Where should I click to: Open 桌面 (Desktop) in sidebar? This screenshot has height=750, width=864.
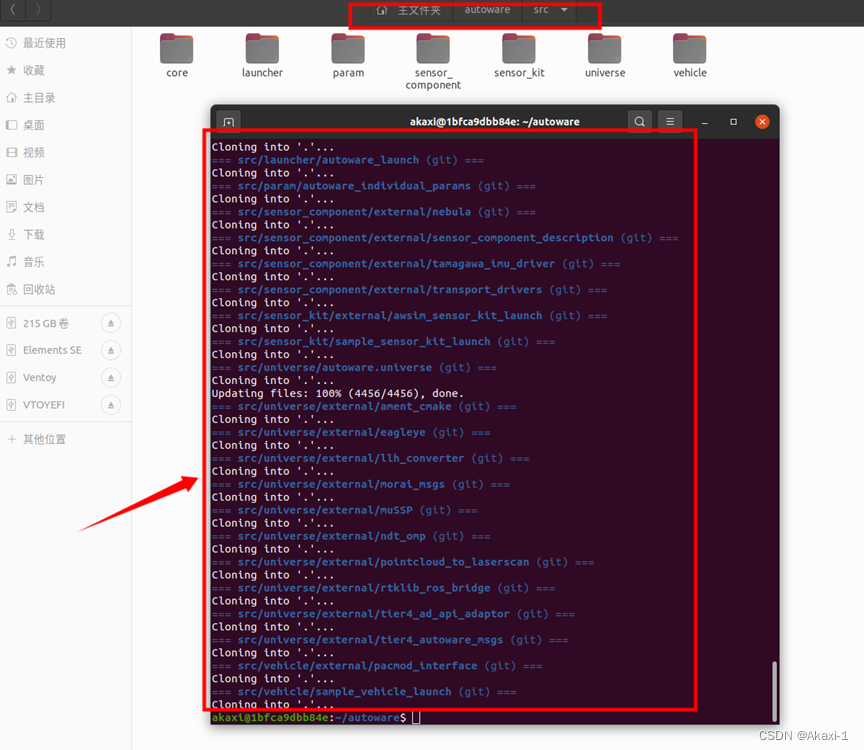[x=66, y=125]
